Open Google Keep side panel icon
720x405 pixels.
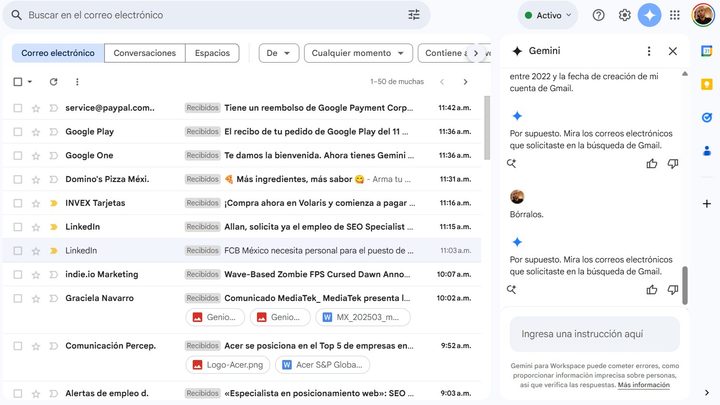pyautogui.click(x=707, y=84)
